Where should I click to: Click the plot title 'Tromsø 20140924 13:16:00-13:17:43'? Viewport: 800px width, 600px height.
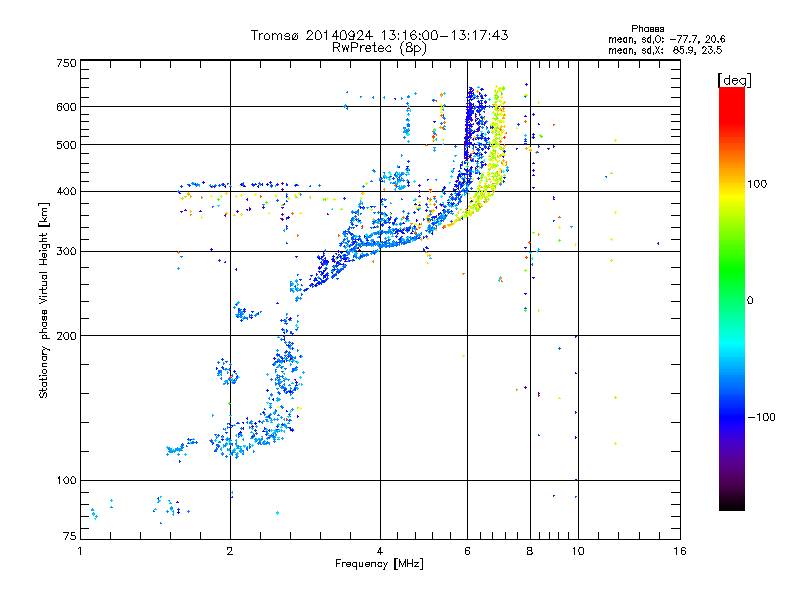[379, 35]
